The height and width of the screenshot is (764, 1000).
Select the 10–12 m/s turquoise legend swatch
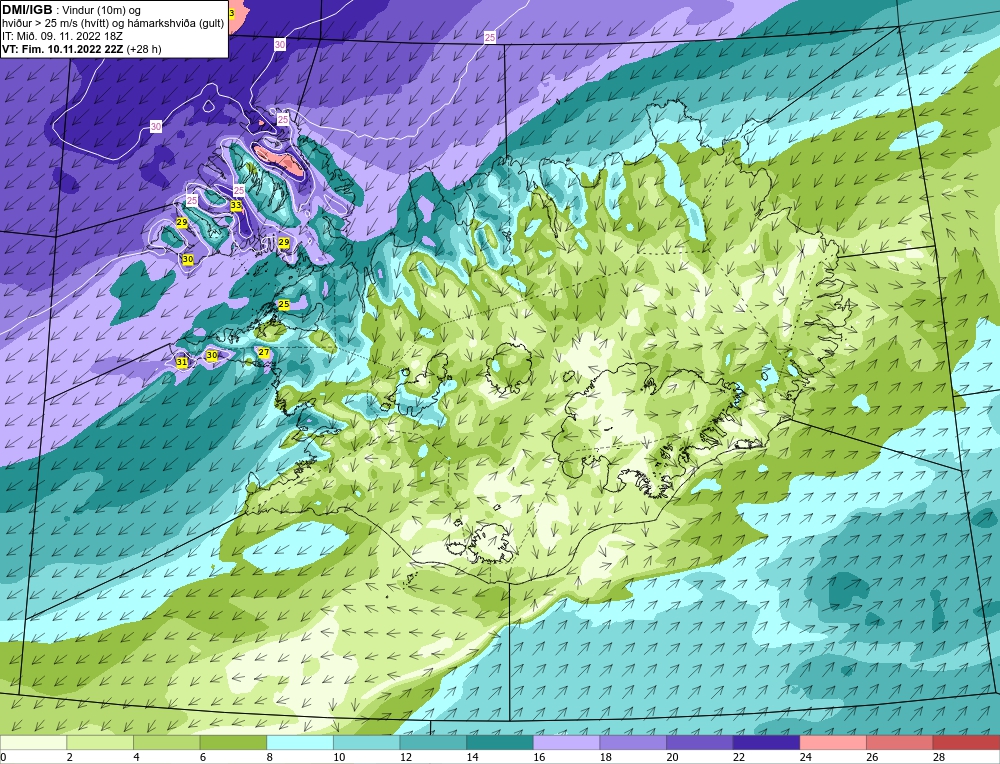click(367, 742)
